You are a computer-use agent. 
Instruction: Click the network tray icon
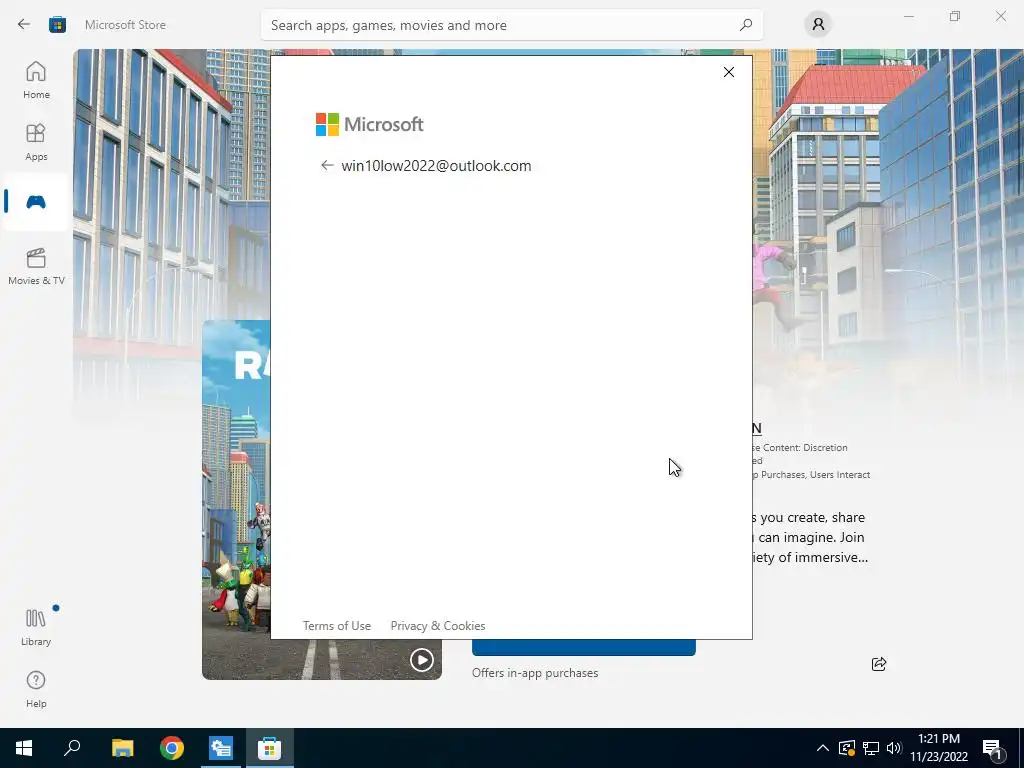pos(871,748)
